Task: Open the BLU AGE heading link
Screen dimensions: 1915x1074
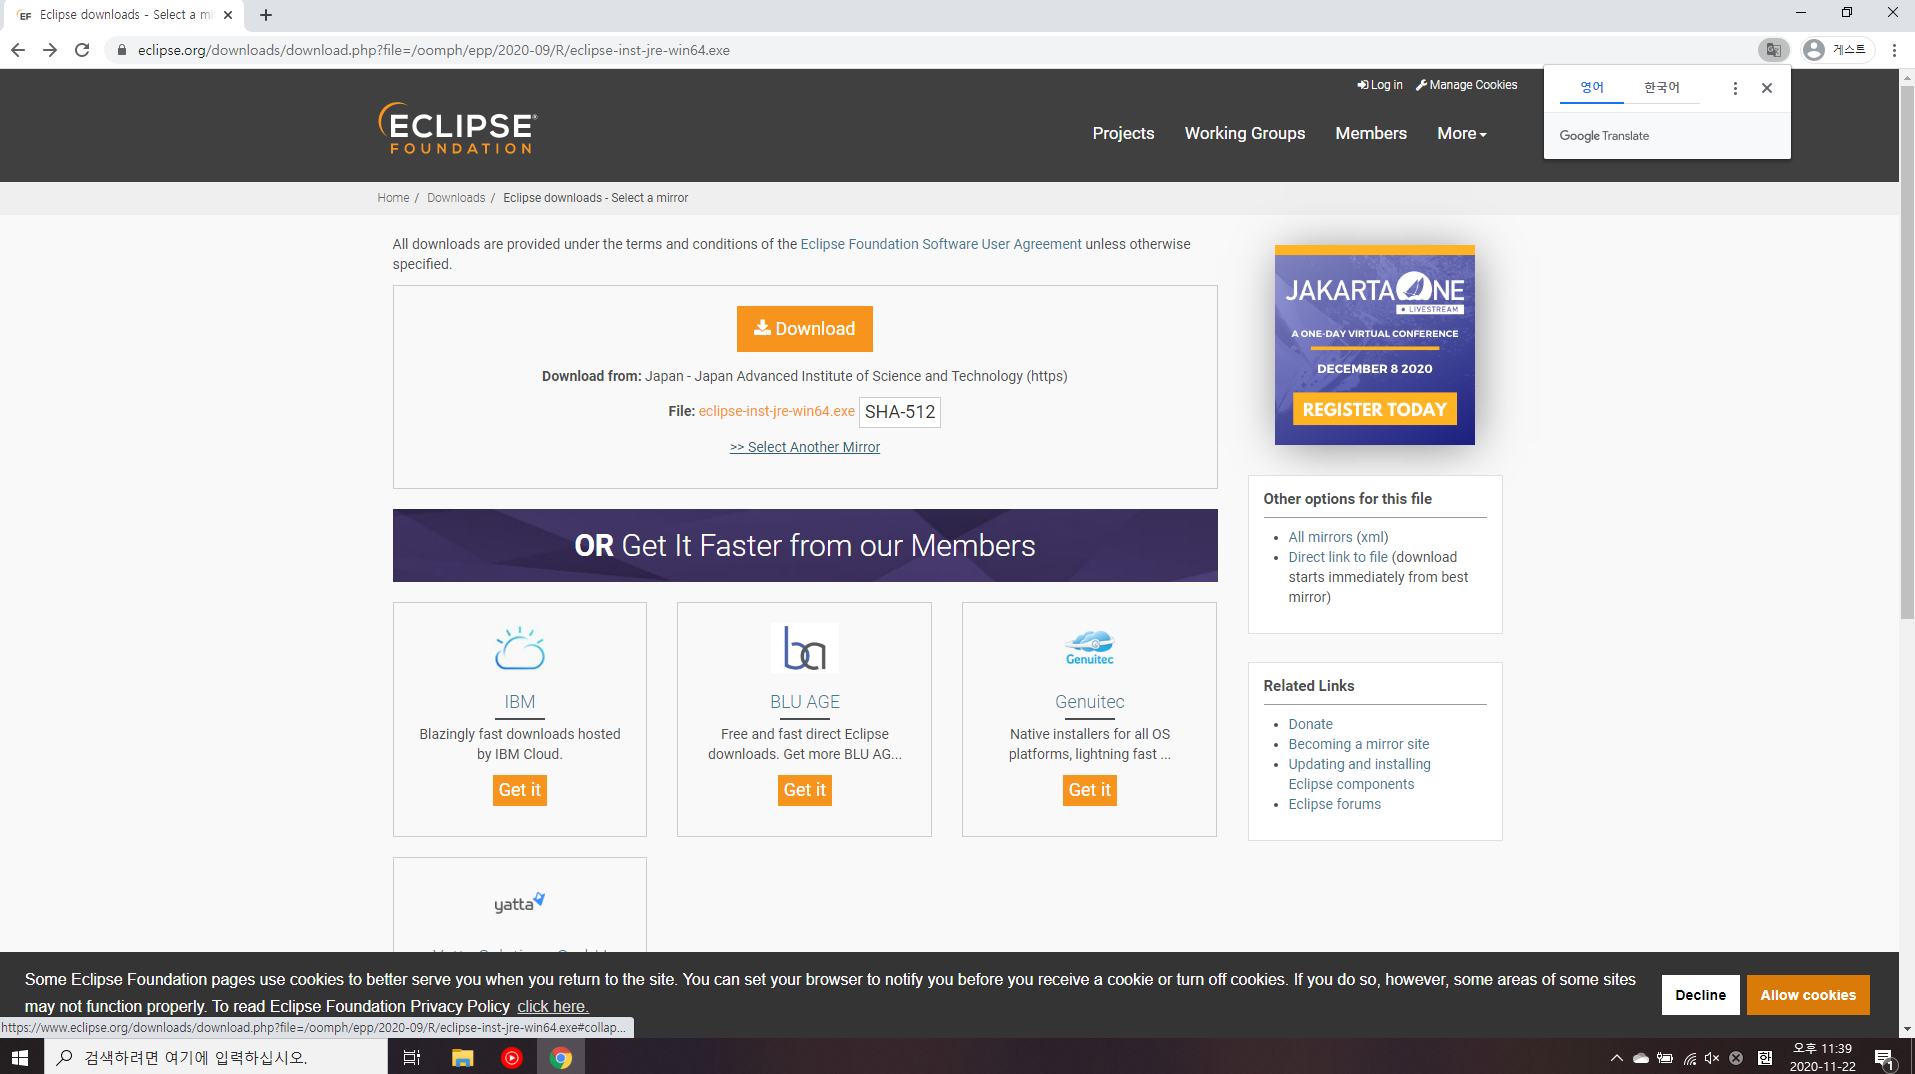Action: [805, 702]
